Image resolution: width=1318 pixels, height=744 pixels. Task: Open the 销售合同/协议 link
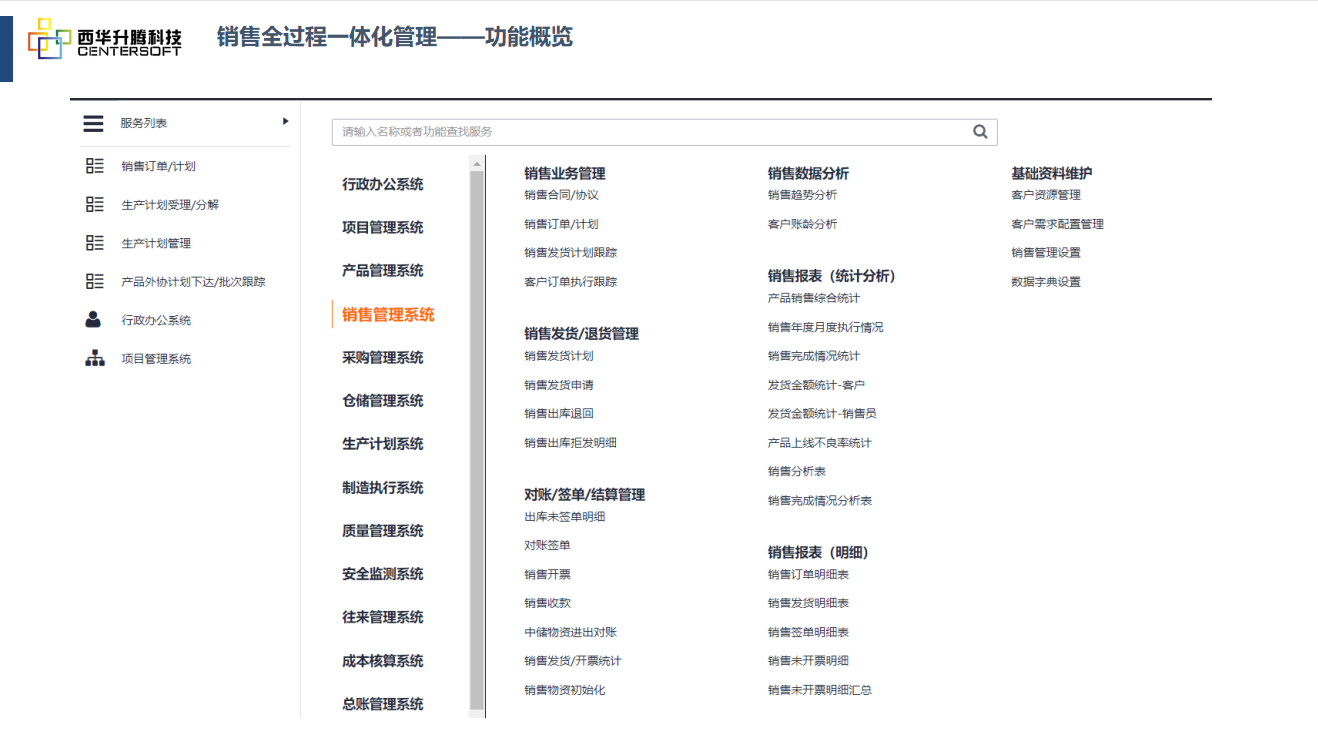pos(561,195)
